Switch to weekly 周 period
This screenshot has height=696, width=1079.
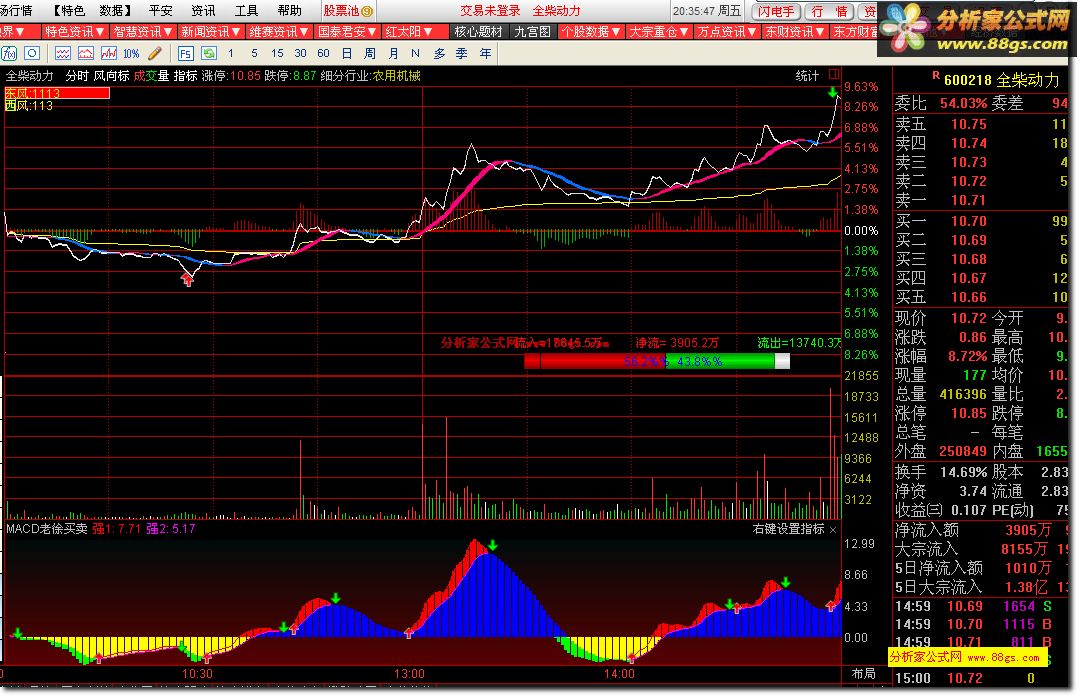(370, 53)
